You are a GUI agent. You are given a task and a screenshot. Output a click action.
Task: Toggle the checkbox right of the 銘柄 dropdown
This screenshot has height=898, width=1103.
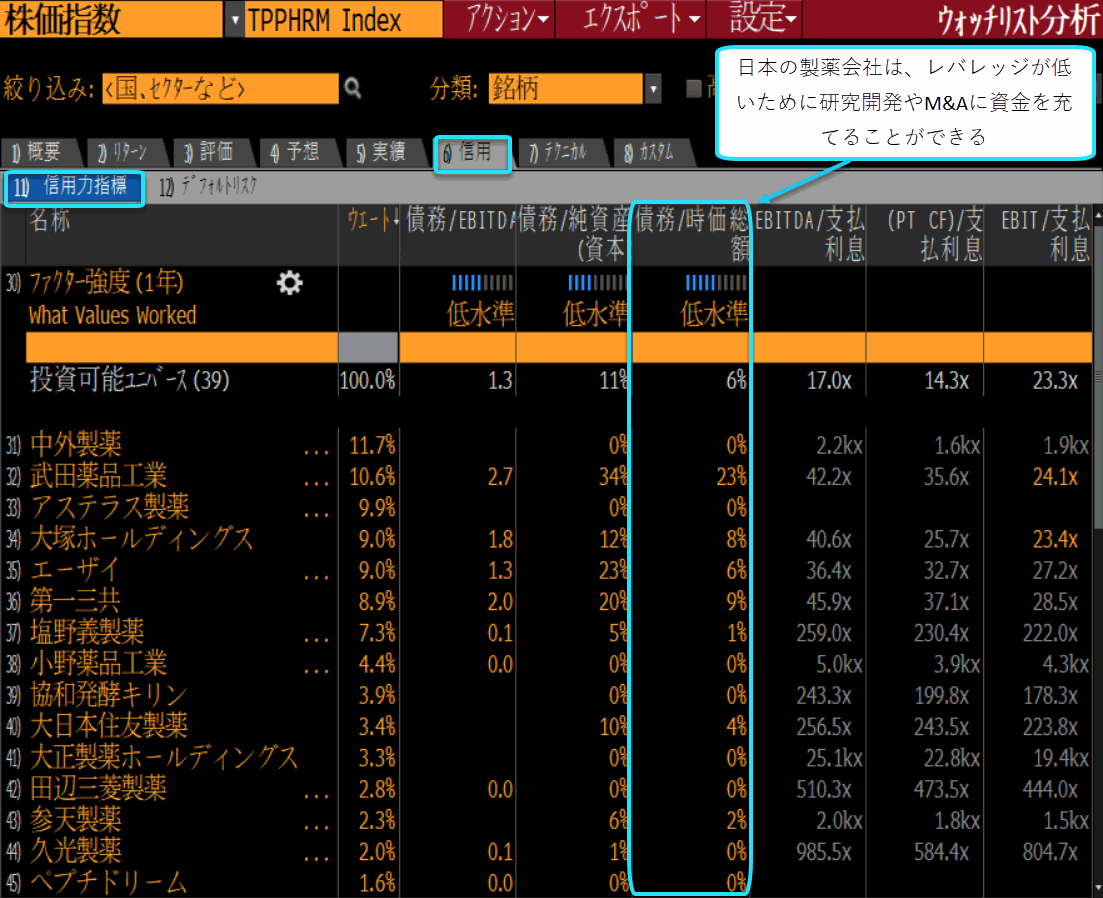694,88
